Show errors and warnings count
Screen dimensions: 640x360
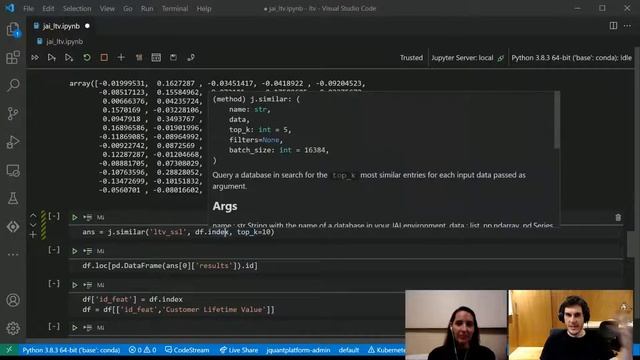pyautogui.click(x=142, y=350)
